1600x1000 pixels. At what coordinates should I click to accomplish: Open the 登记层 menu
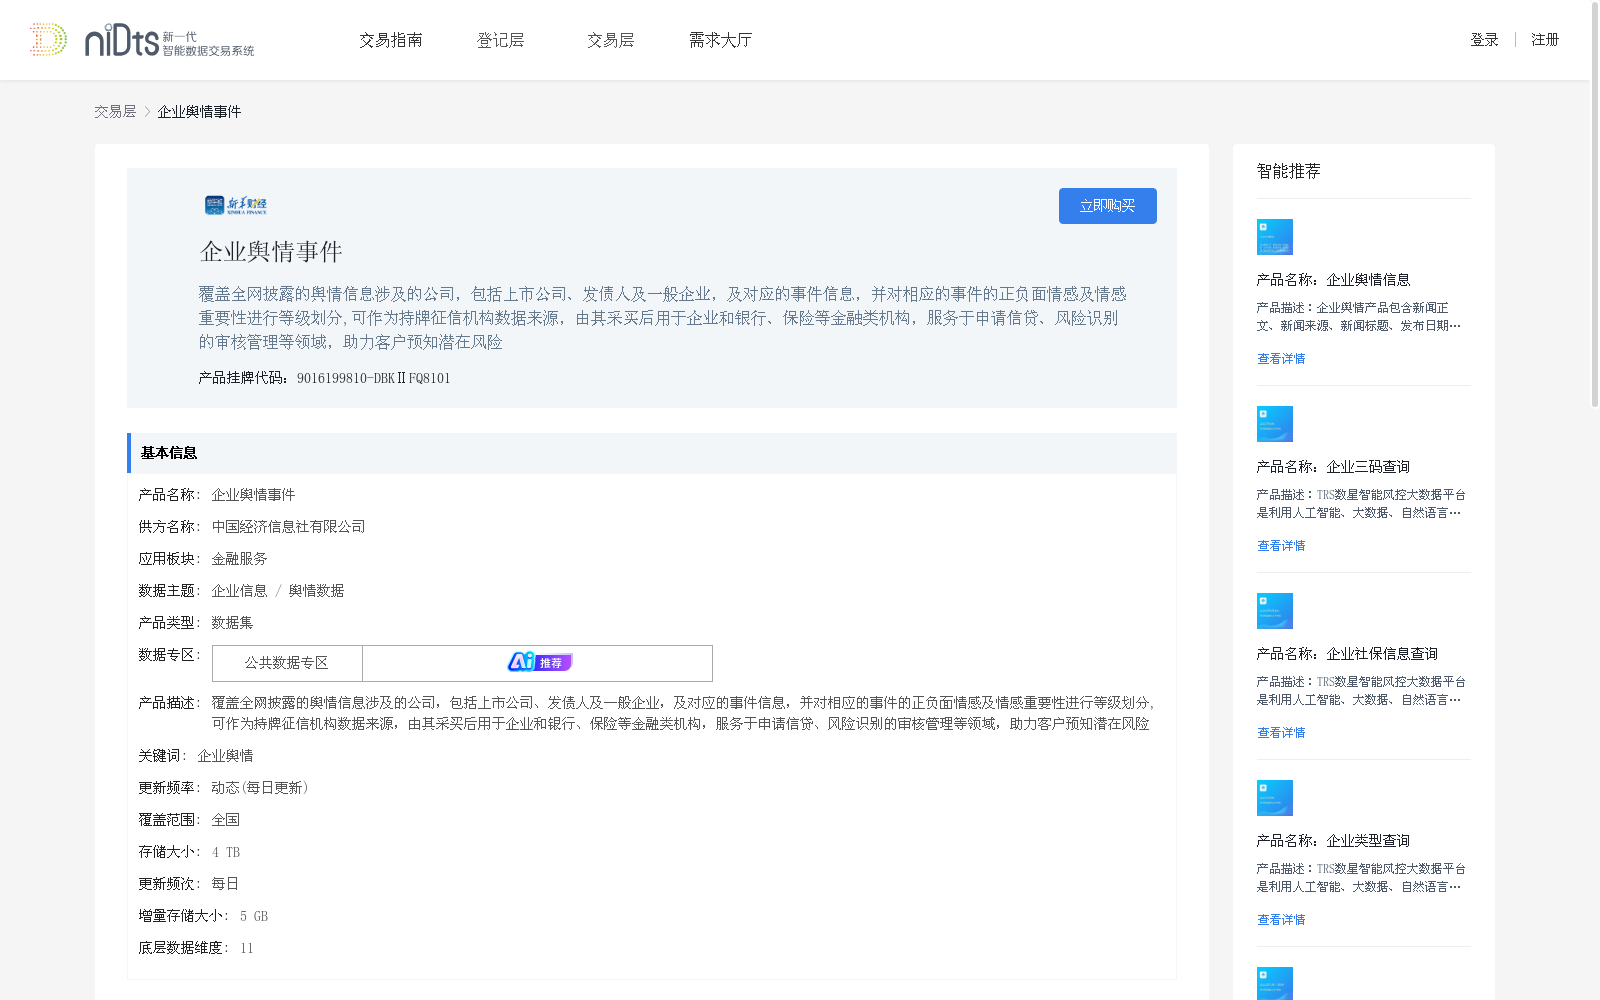(x=501, y=40)
